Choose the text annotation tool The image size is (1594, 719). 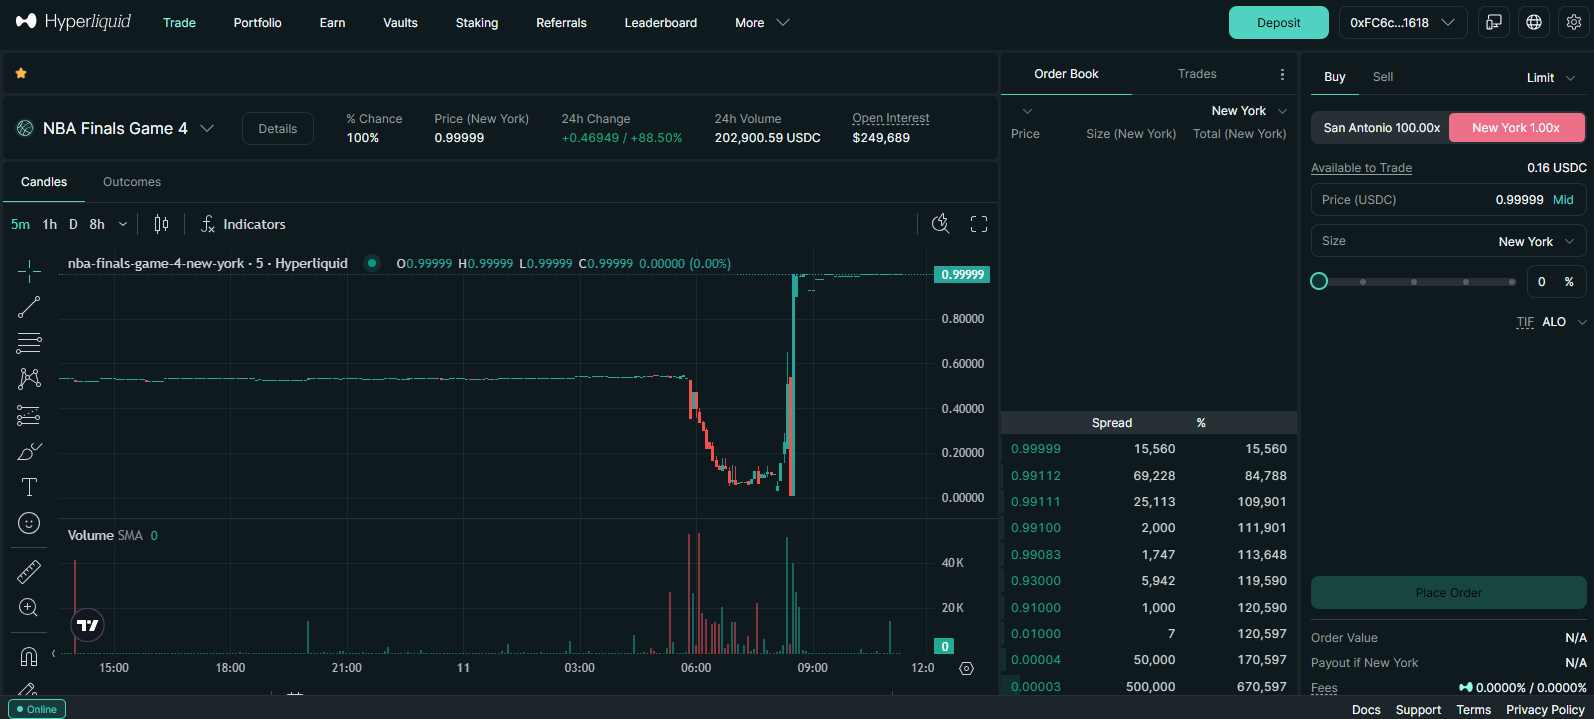[x=29, y=487]
